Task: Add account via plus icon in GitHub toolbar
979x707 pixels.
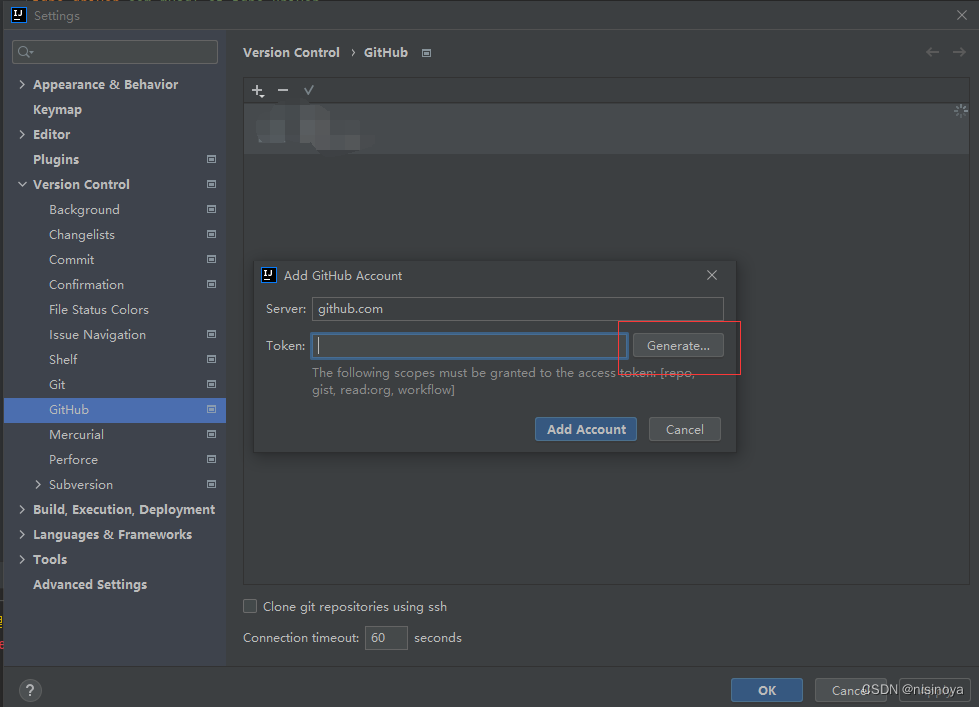Action: 258,91
